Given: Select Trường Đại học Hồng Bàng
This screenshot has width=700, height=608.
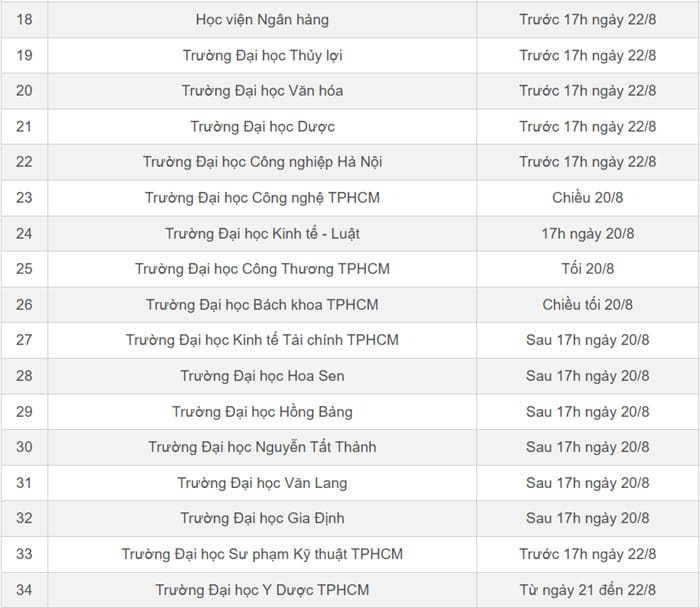Looking at the screenshot, I should pyautogui.click(x=262, y=412).
